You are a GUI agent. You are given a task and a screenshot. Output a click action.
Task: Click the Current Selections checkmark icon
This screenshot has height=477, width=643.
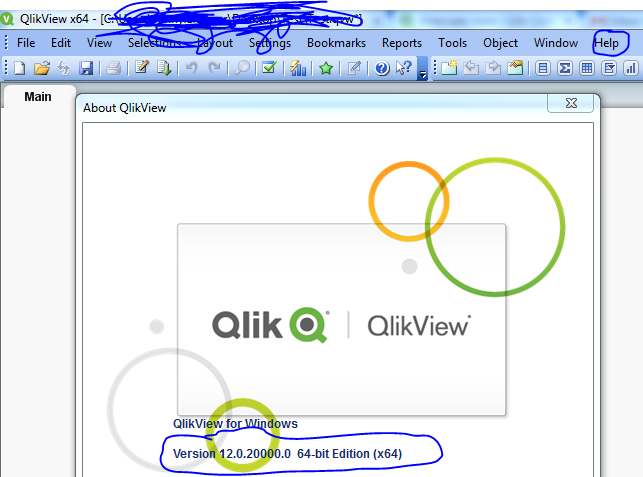click(x=269, y=68)
